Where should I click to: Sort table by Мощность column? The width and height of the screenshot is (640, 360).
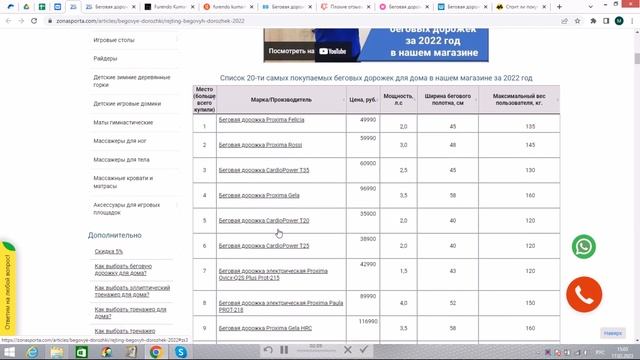398,100
